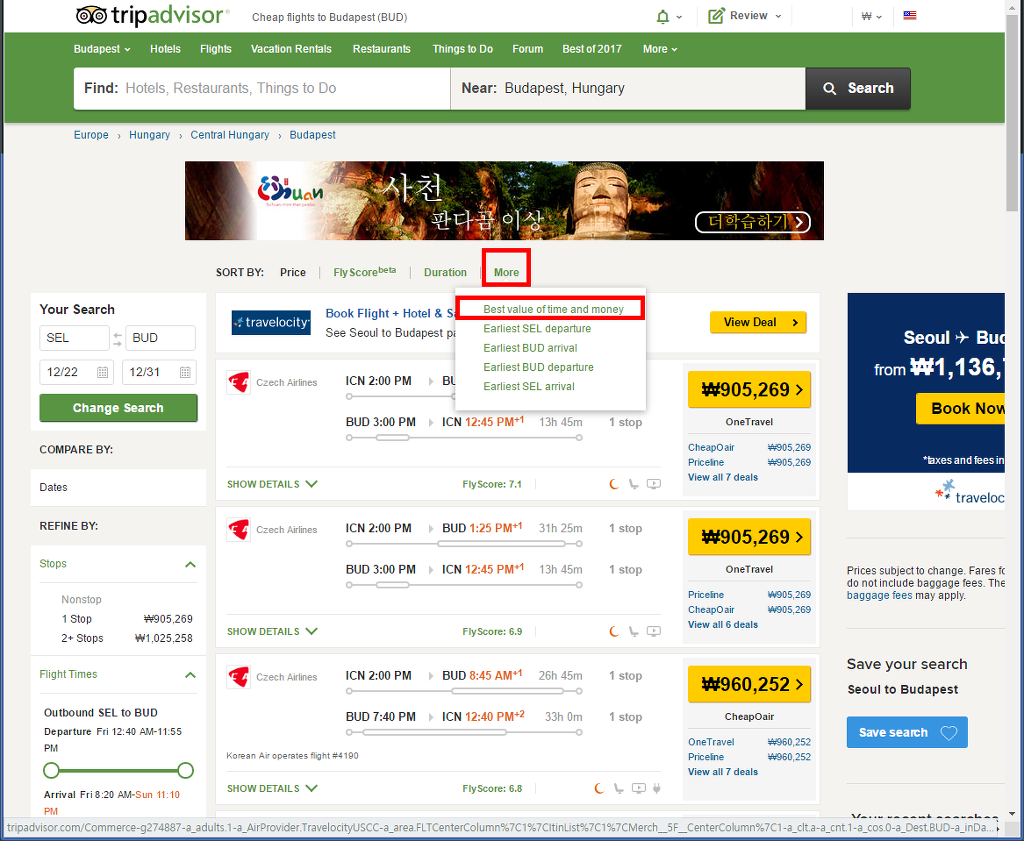This screenshot has height=841, width=1024.
Task: Click the yellow View Deal button
Action: [x=758, y=322]
